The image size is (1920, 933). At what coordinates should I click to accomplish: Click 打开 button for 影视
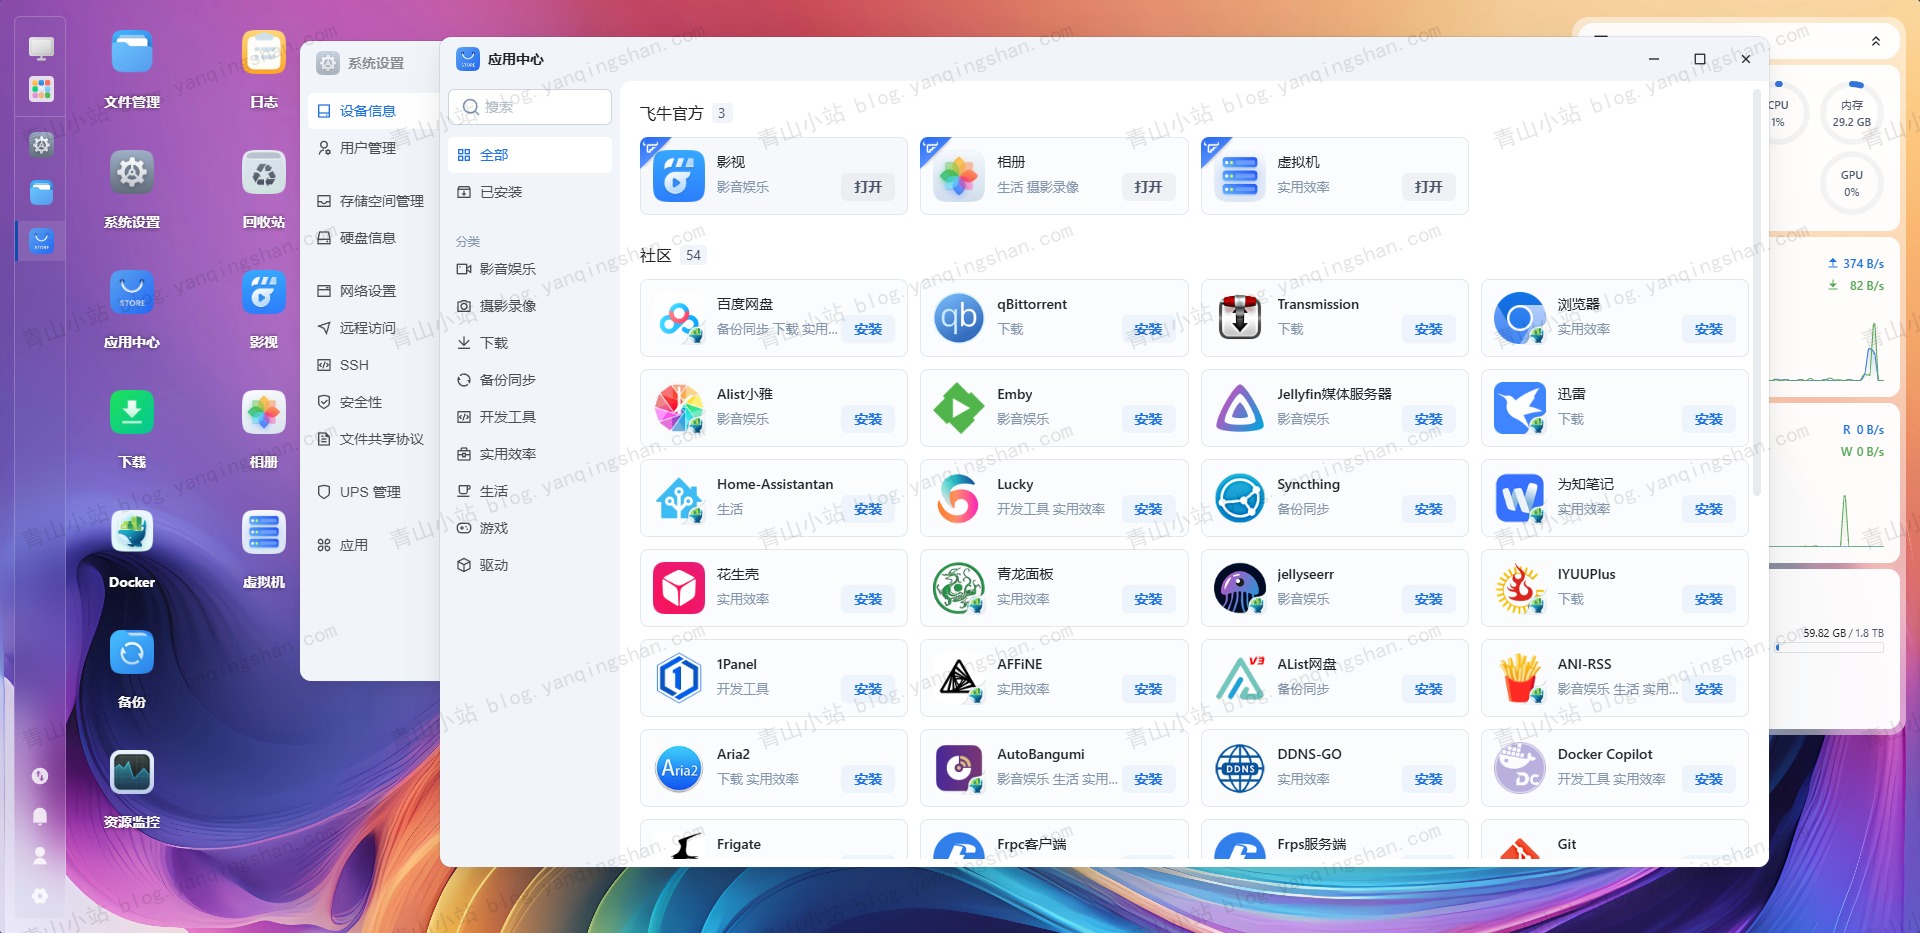868,187
